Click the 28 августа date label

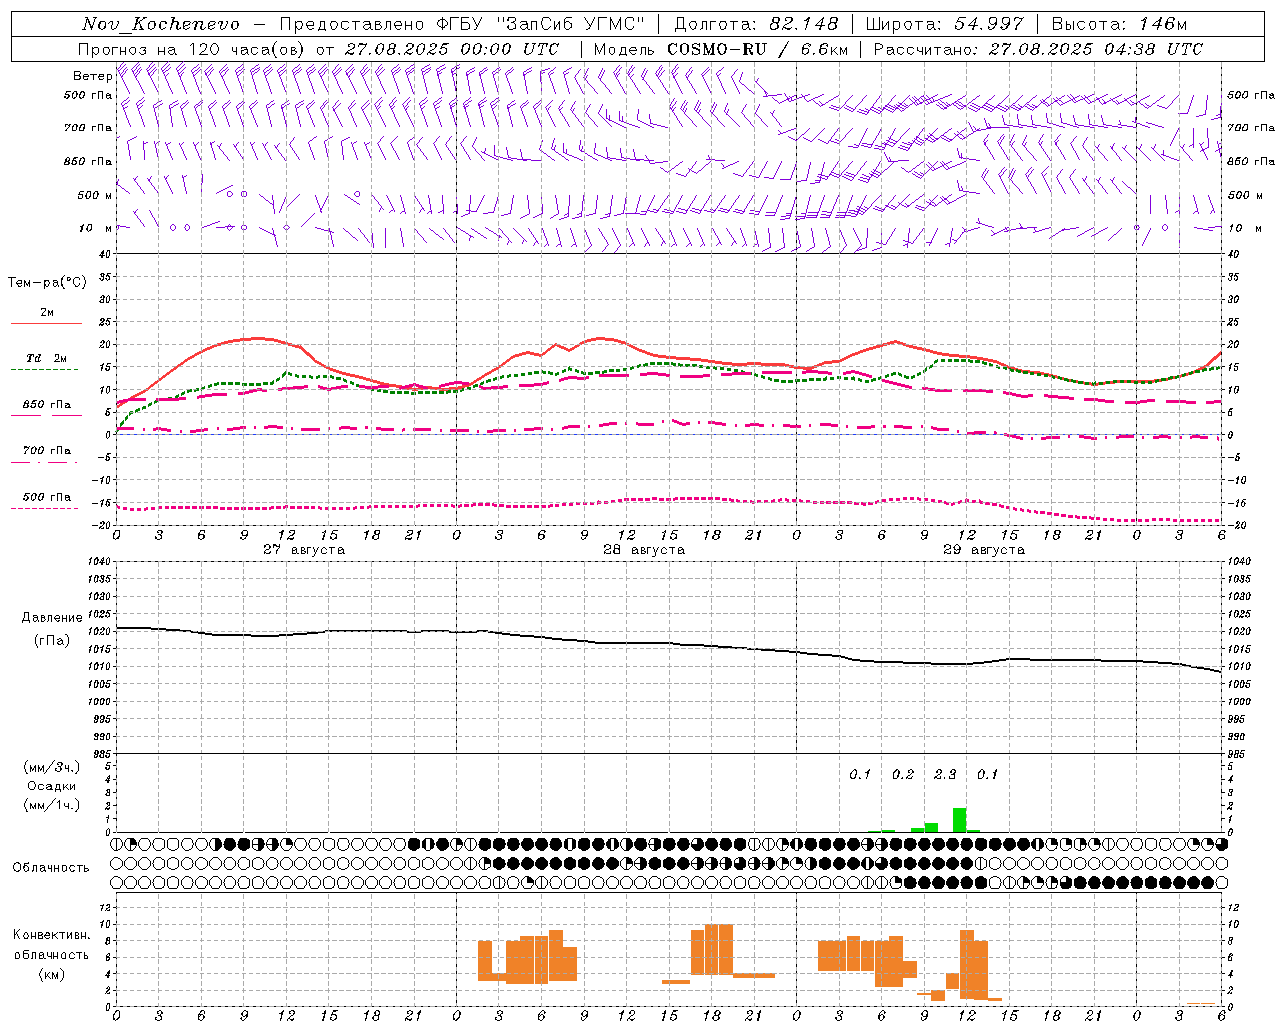[x=644, y=550]
